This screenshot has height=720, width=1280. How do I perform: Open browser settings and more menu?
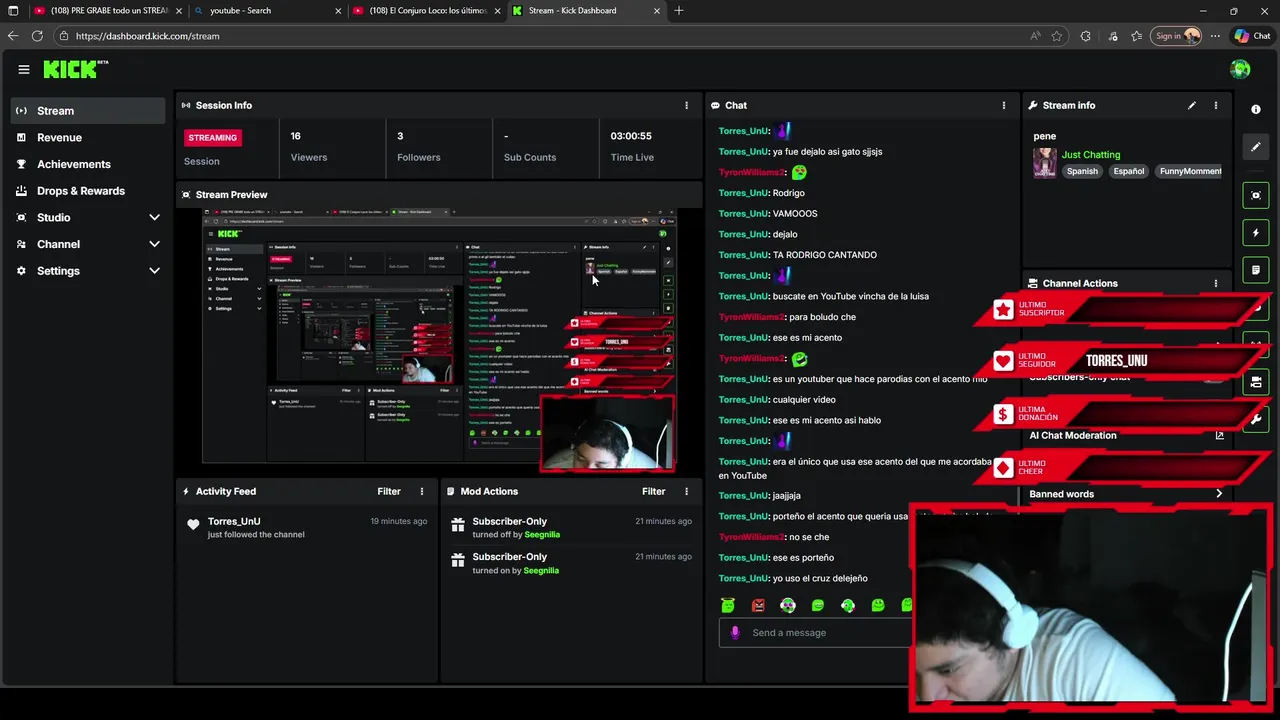(1215, 36)
